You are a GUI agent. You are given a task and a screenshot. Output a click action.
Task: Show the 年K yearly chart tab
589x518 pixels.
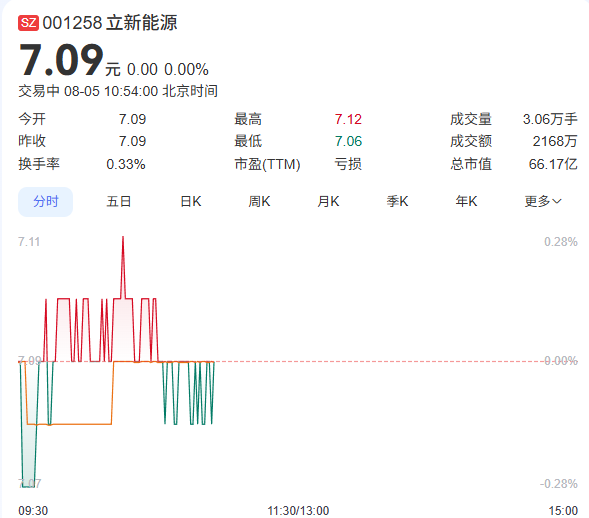pyautogui.click(x=467, y=202)
